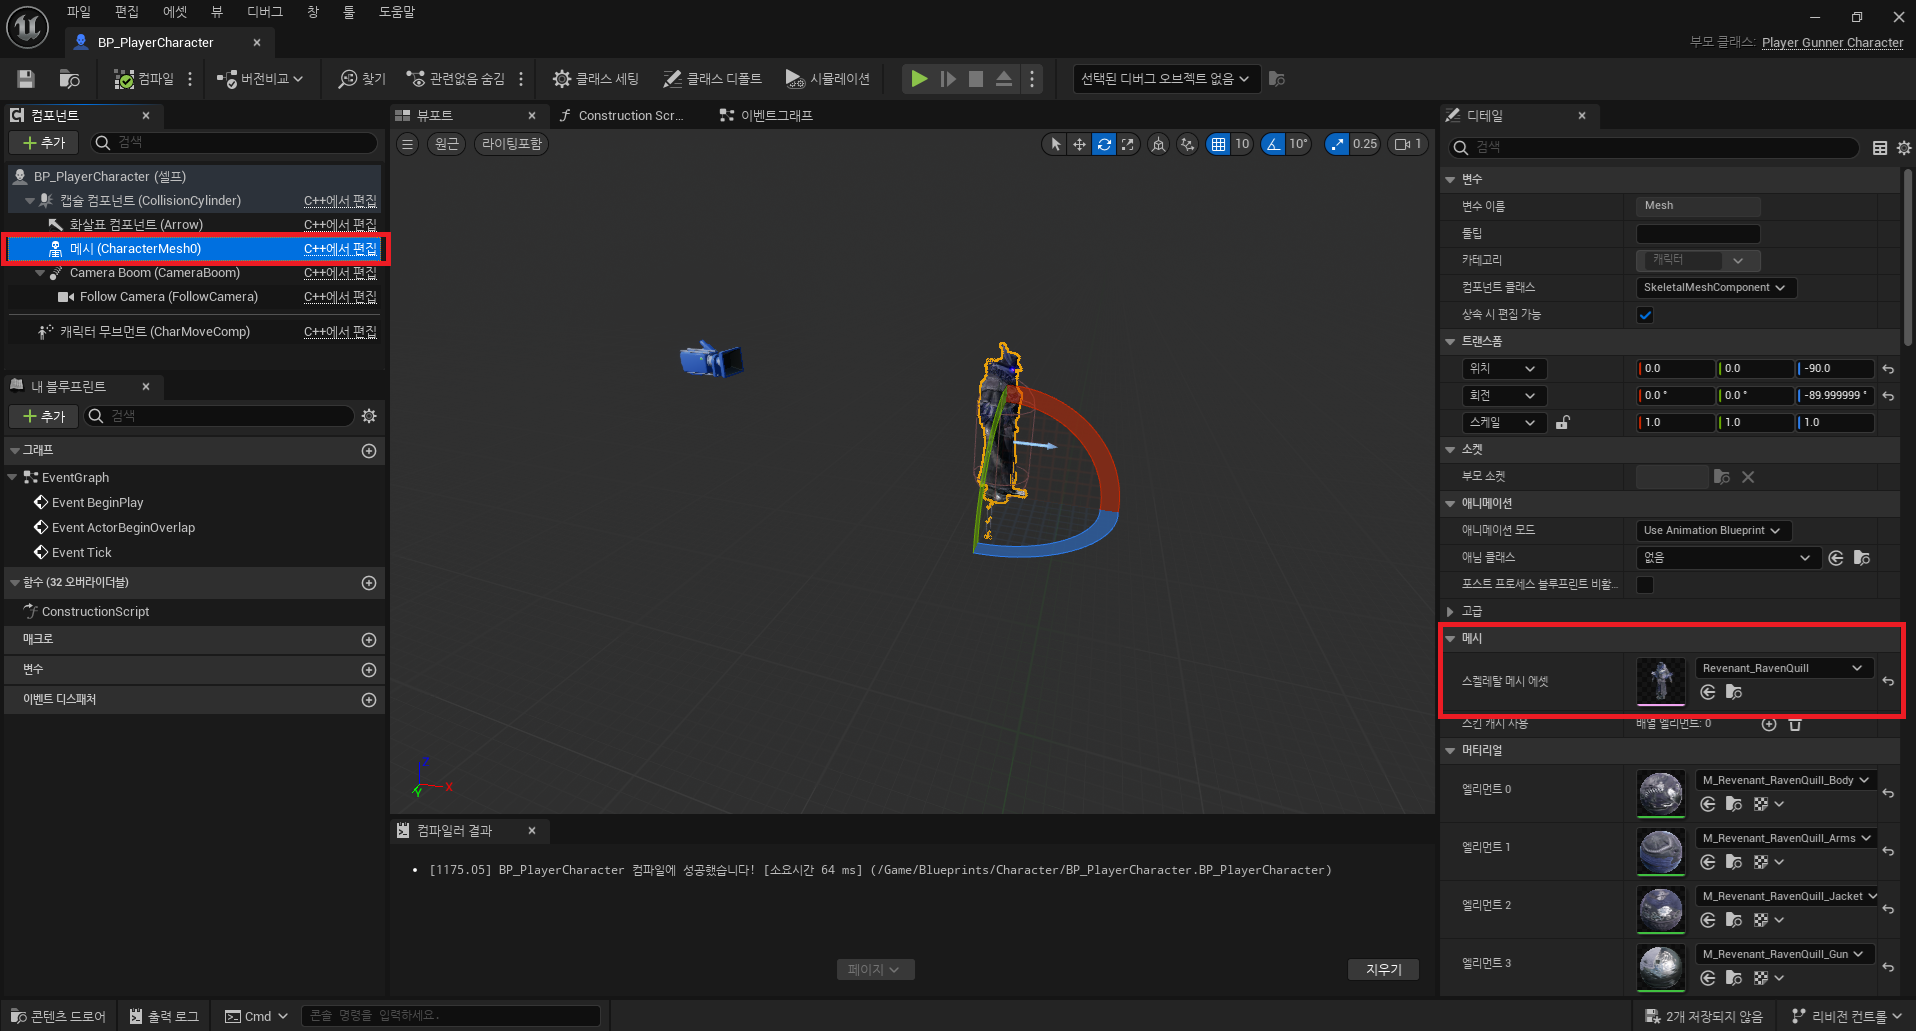
Task: Open the 도움말 menu
Action: click(x=397, y=12)
